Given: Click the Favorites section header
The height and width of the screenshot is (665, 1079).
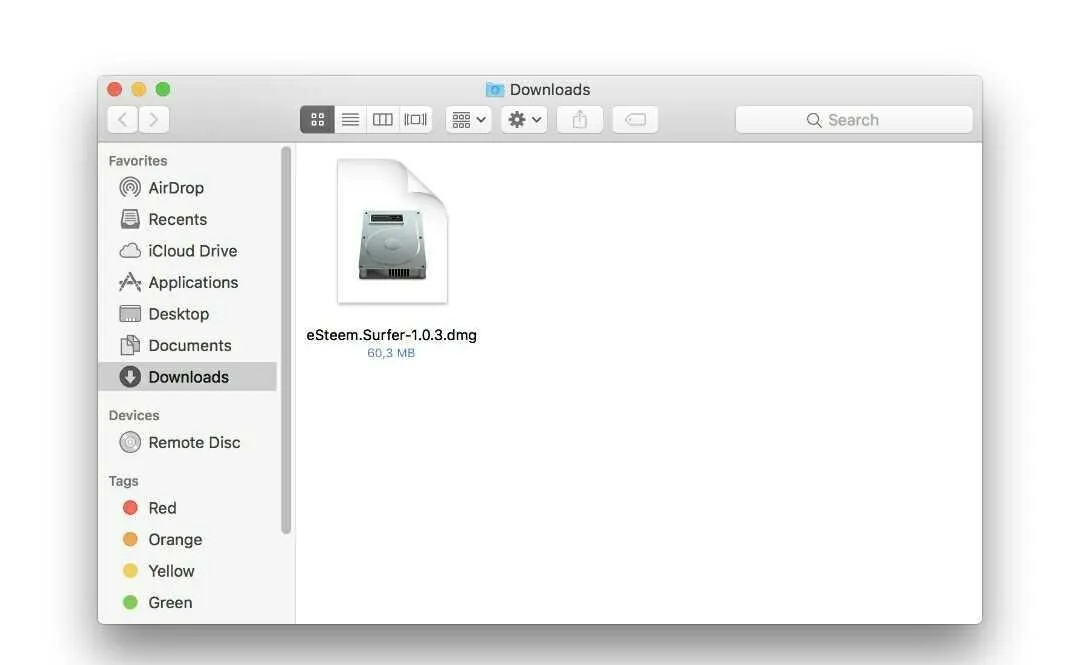Looking at the screenshot, I should (138, 160).
